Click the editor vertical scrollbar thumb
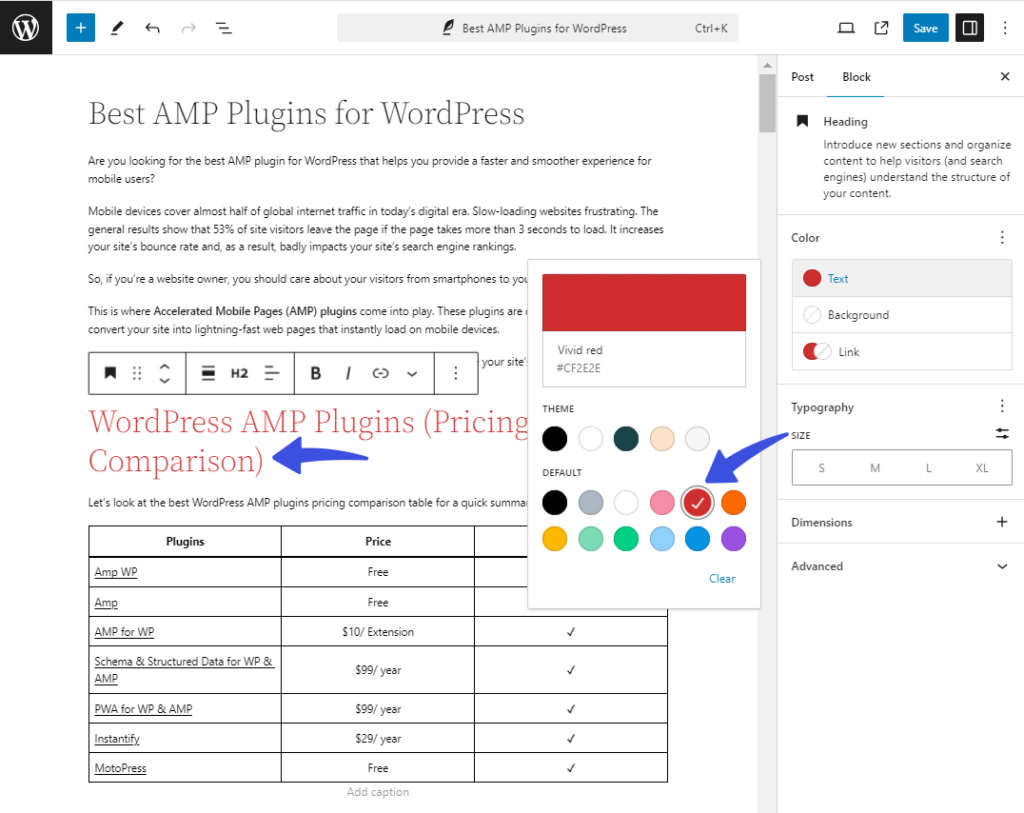Viewport: 1024px width, 813px height. (x=767, y=103)
